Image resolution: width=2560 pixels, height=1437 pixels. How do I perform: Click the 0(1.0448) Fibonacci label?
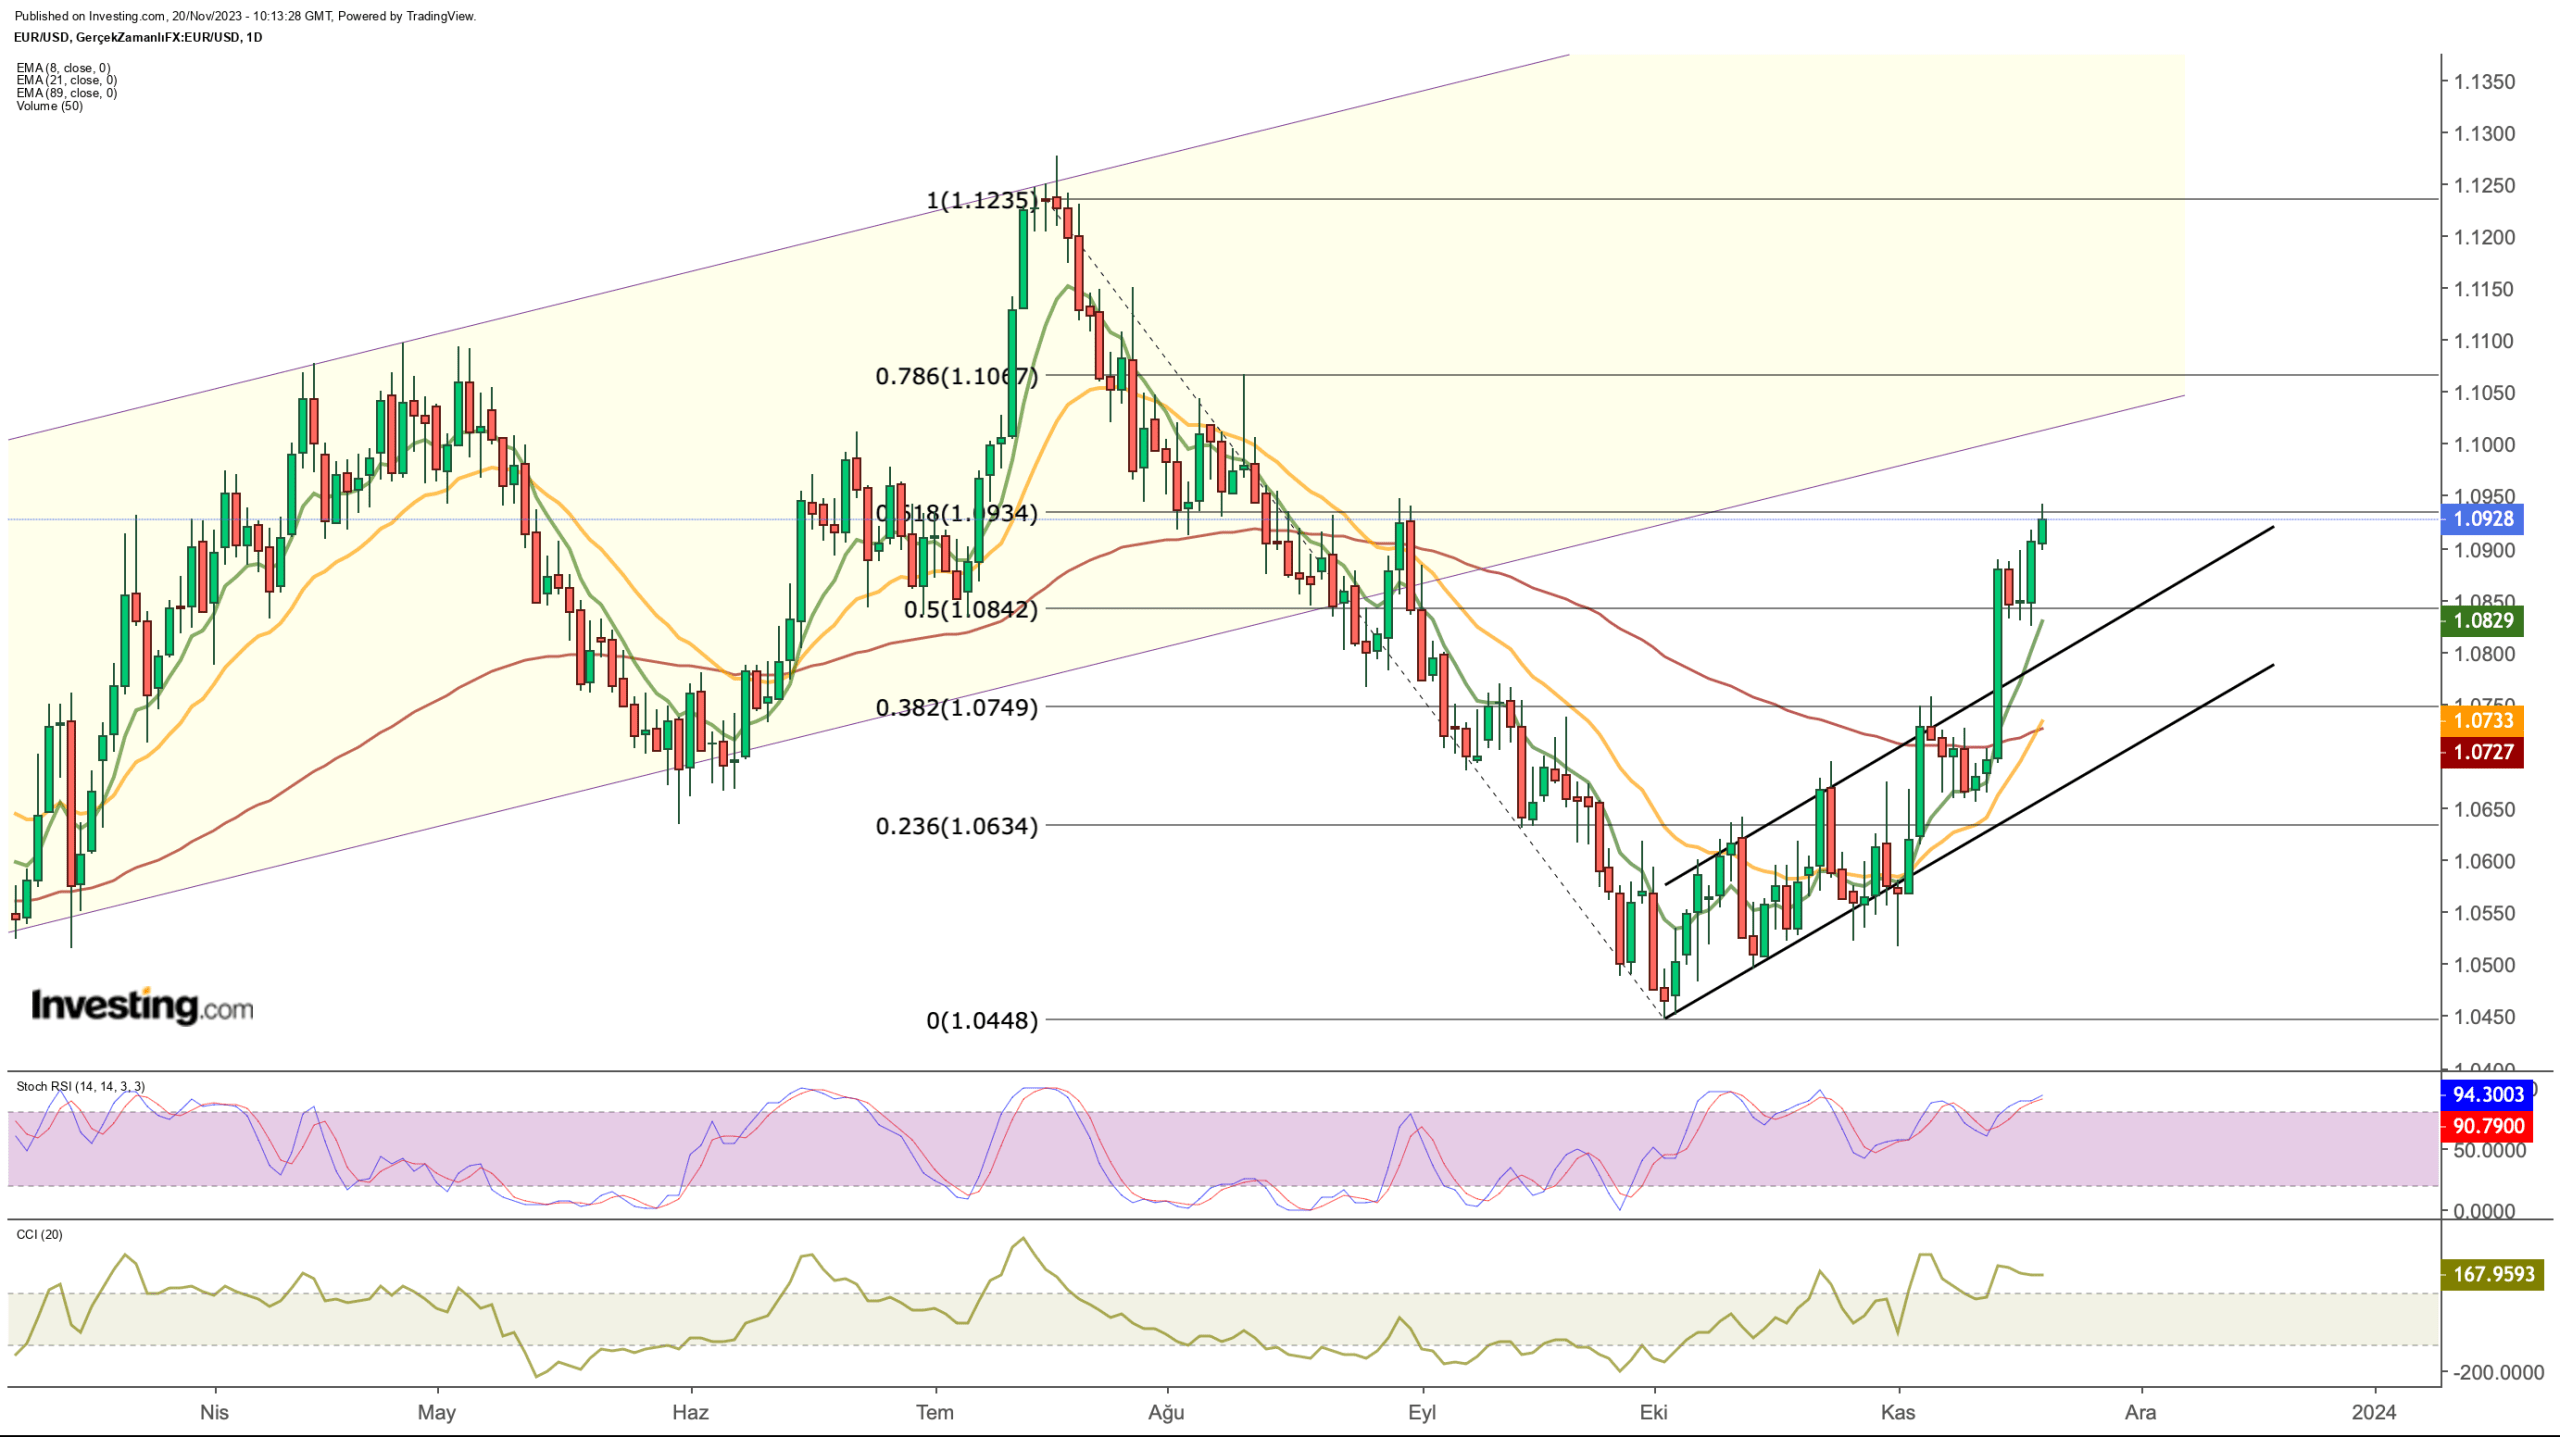click(x=982, y=1020)
